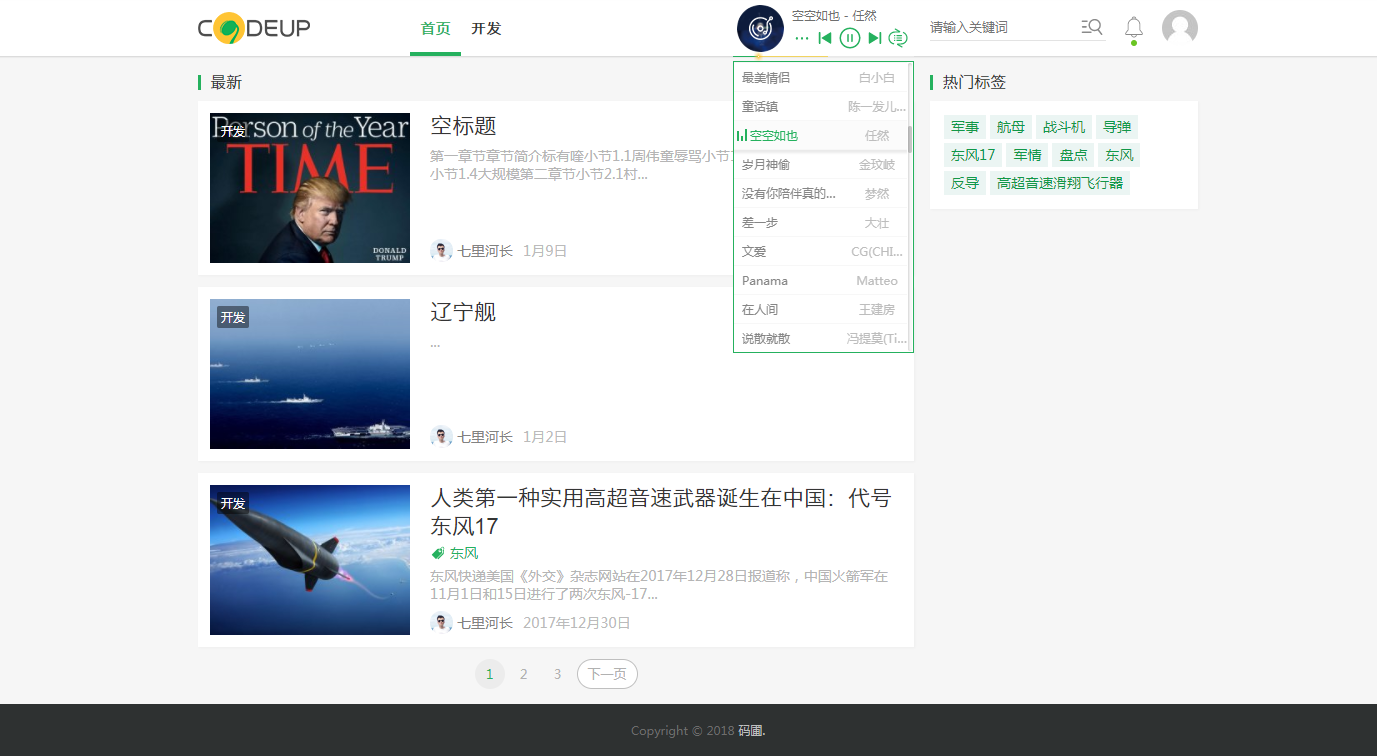Play 文爱 from the playlist

(821, 251)
